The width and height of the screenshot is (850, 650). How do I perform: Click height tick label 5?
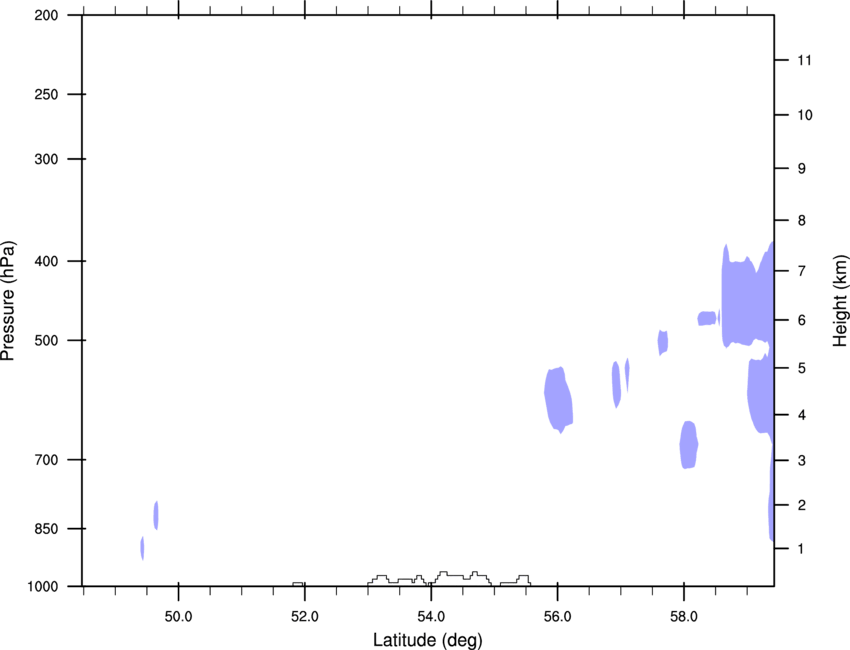pyautogui.click(x=802, y=368)
